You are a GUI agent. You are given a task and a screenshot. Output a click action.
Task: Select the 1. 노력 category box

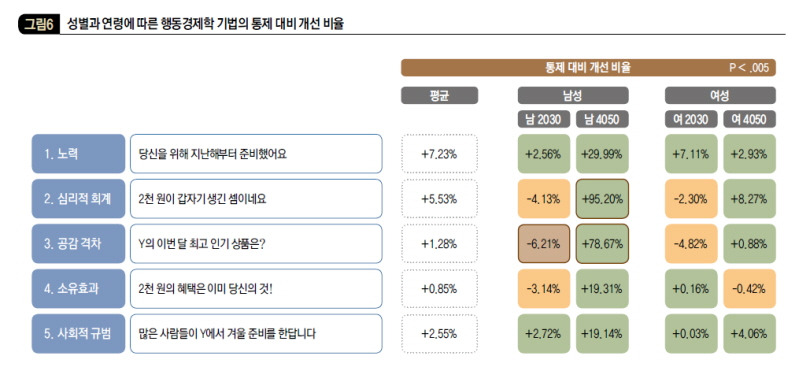tap(78, 154)
